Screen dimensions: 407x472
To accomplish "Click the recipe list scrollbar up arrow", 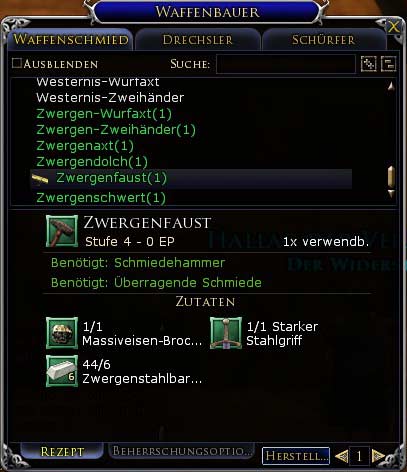I will coord(391,86).
